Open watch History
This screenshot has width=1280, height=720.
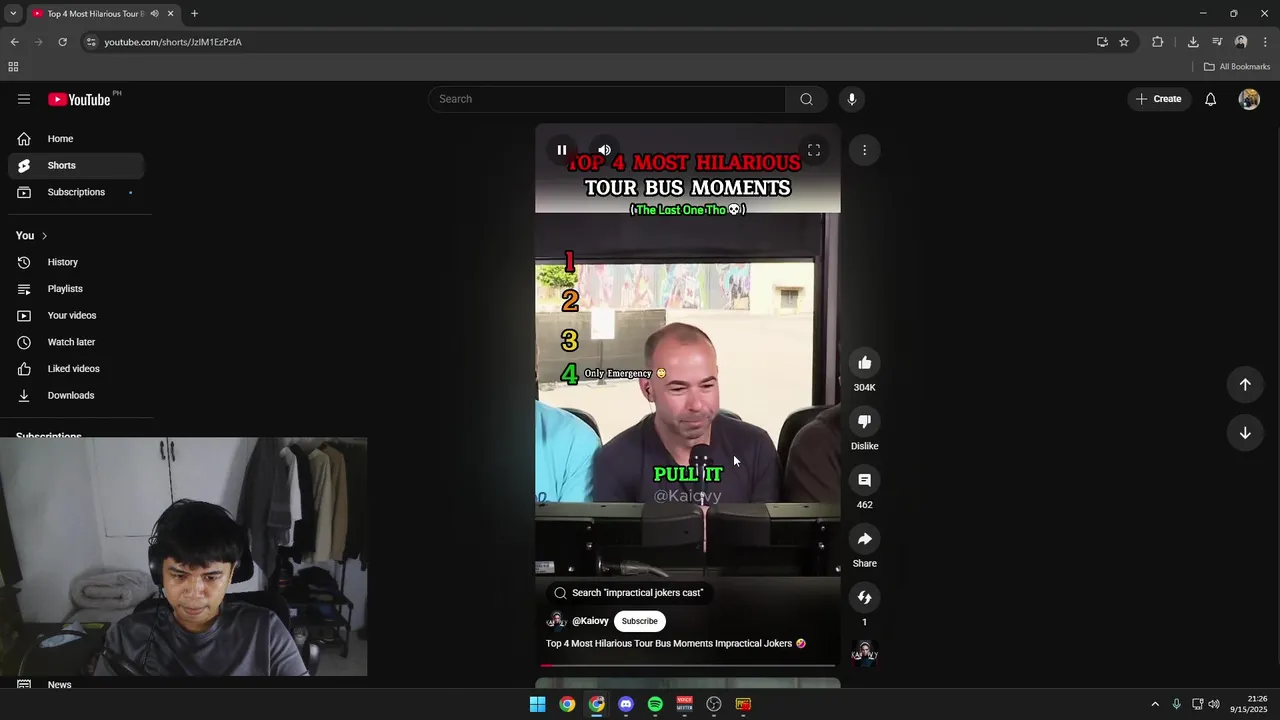coord(76,262)
